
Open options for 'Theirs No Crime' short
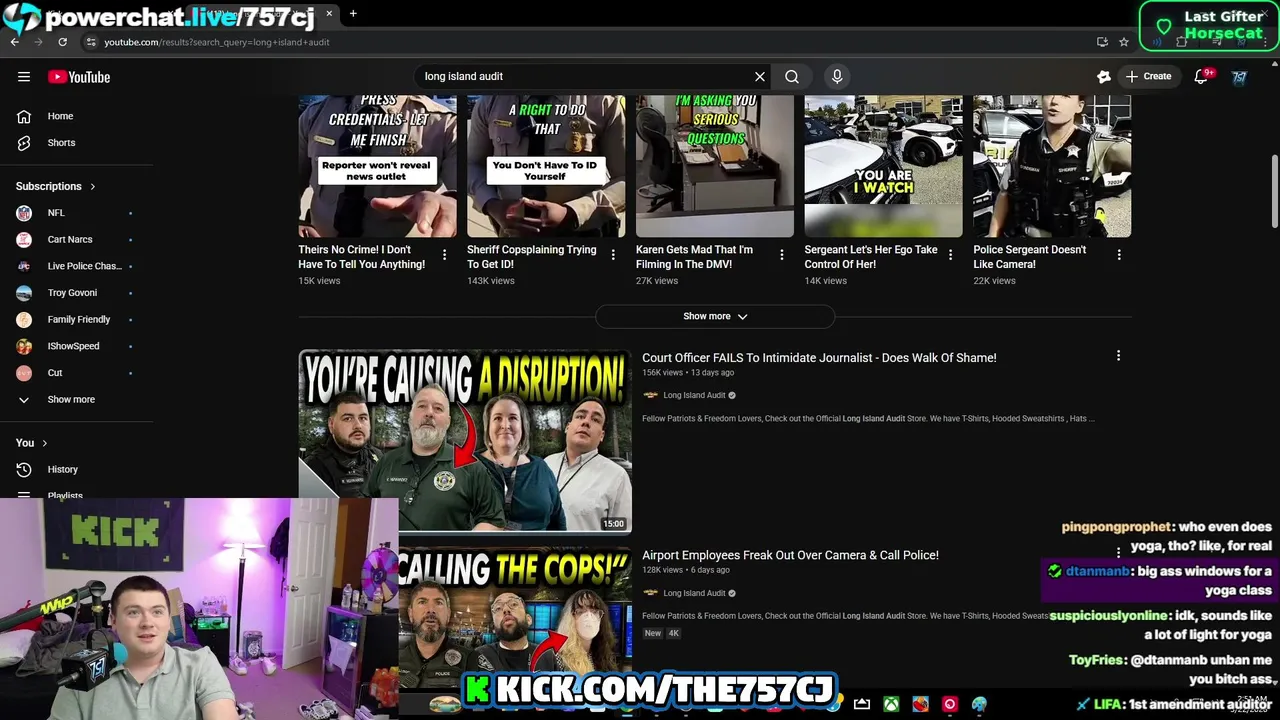[x=445, y=255]
